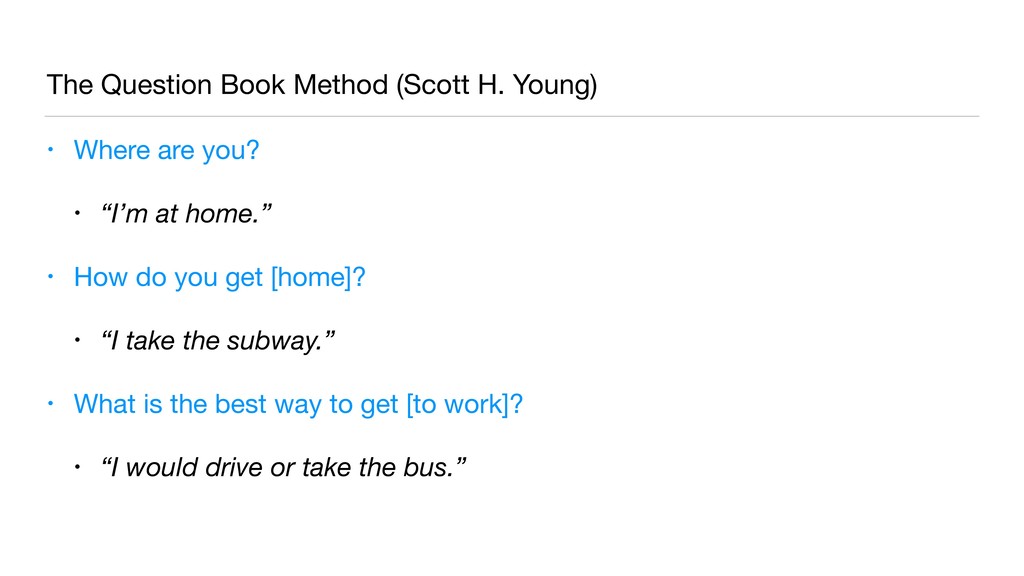This screenshot has width=1024, height=576.
Task: Click "I would drive or take the bus."
Action: click(283, 468)
